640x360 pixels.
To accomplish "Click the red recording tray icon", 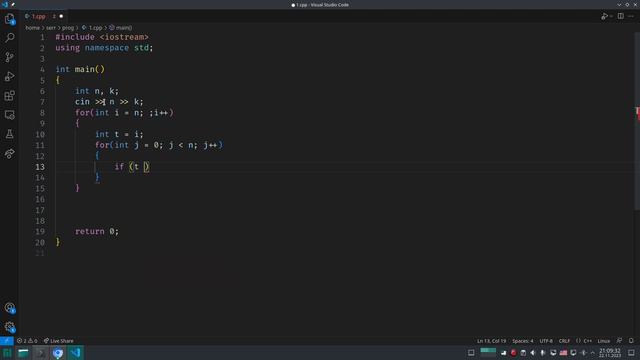I will (x=513, y=353).
